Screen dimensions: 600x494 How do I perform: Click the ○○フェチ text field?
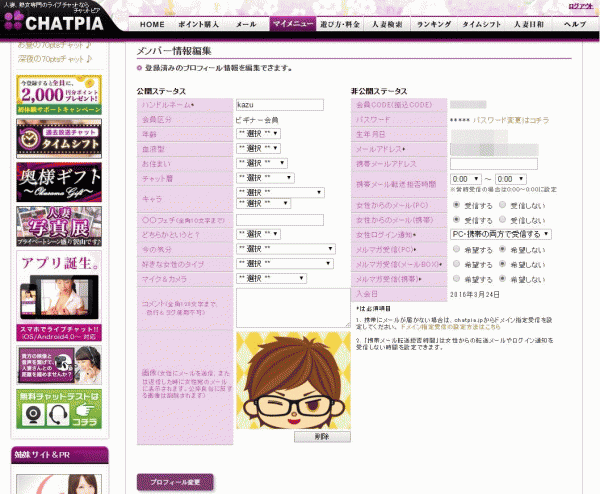(x=280, y=220)
